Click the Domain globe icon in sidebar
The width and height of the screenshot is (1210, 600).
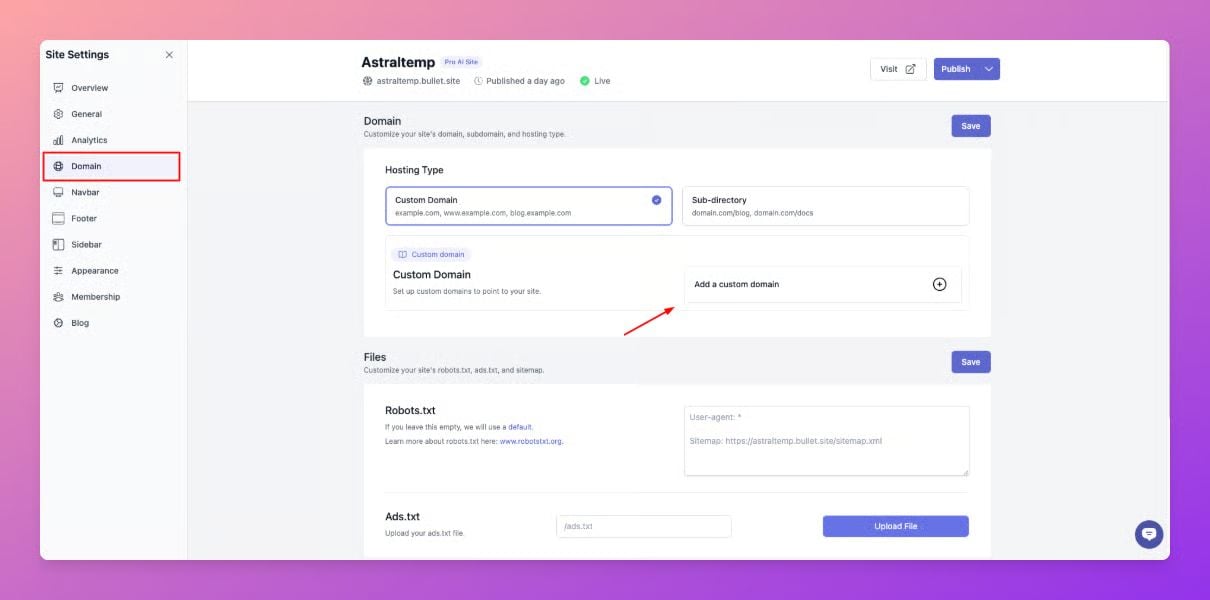pyautogui.click(x=58, y=166)
